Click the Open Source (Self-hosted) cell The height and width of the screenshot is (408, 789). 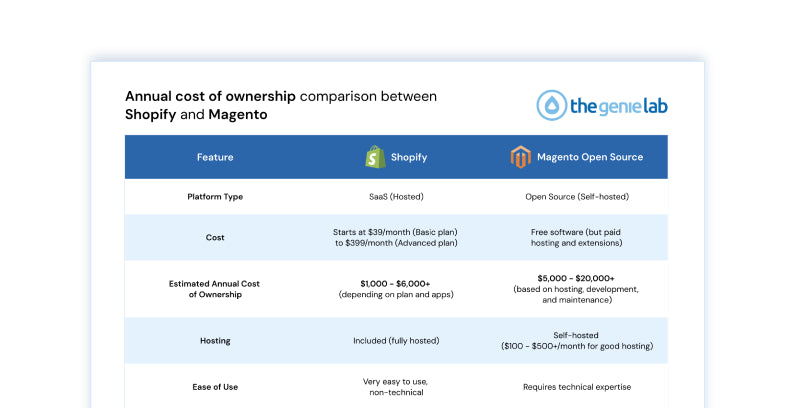click(x=577, y=196)
